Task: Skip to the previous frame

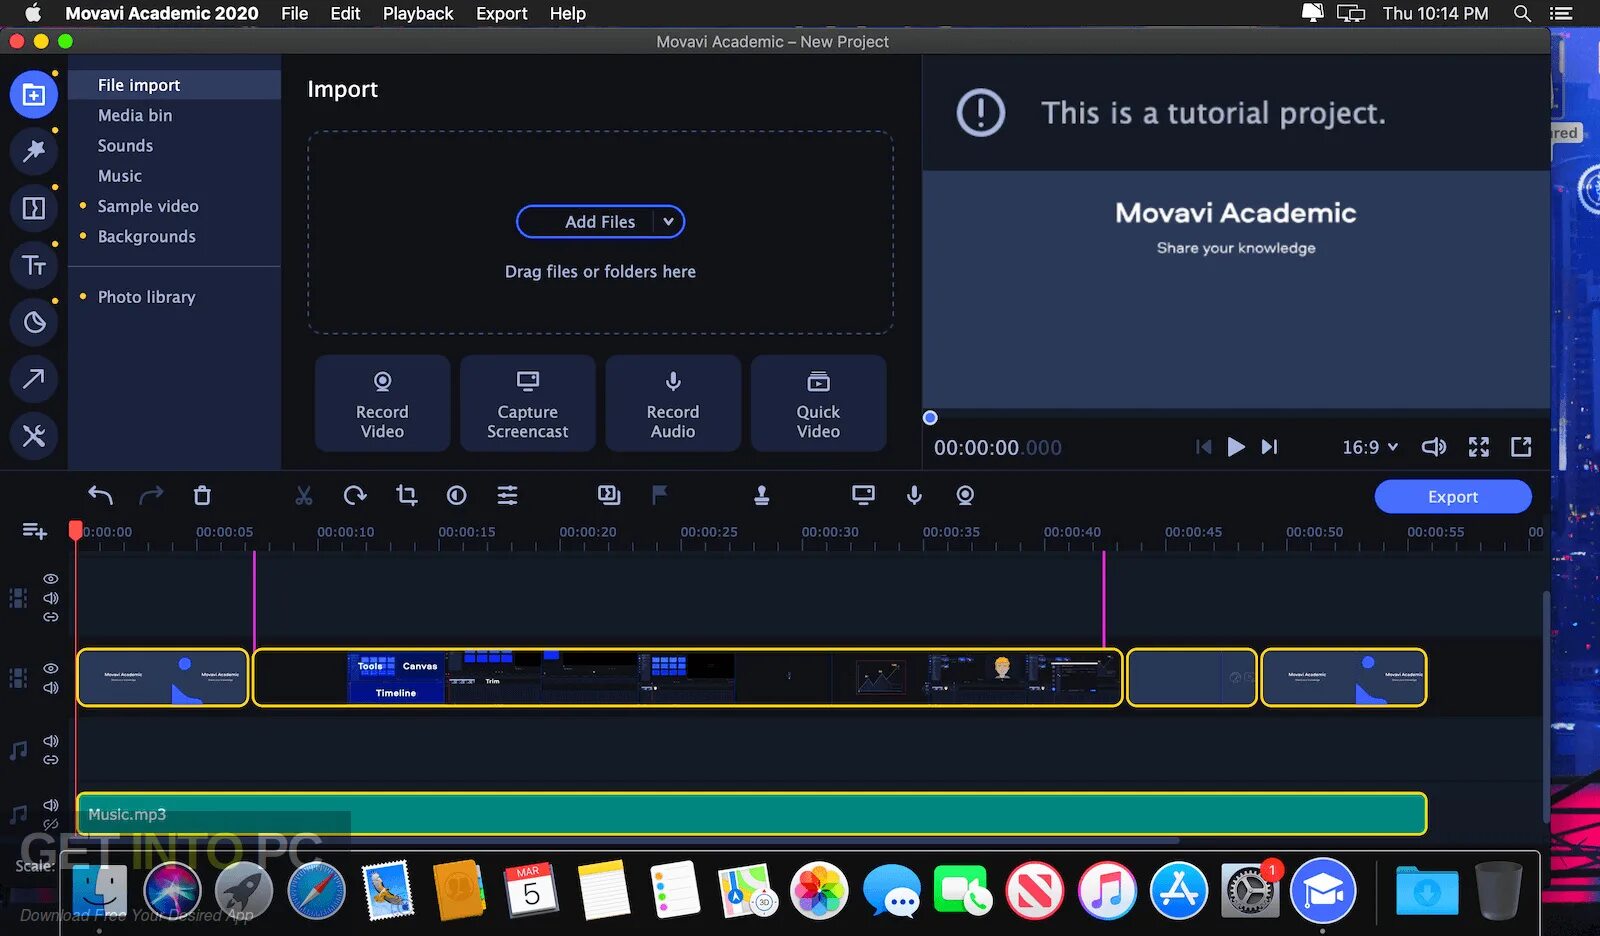Action: click(1204, 447)
